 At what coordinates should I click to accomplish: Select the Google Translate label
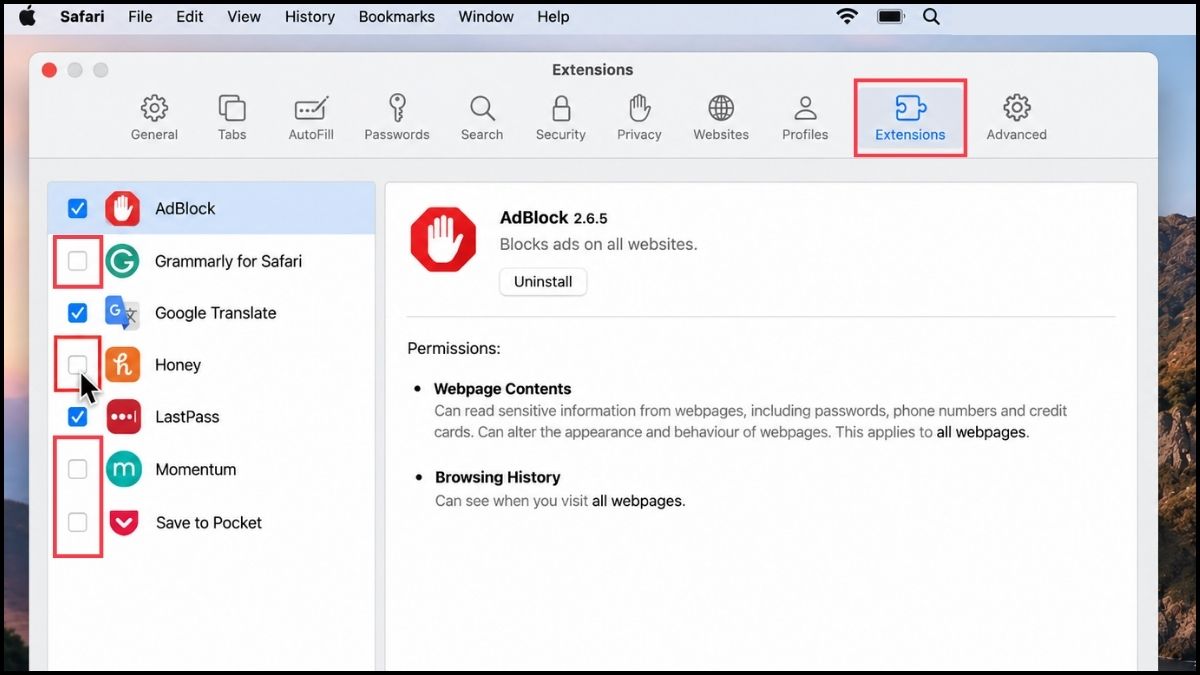coord(215,313)
